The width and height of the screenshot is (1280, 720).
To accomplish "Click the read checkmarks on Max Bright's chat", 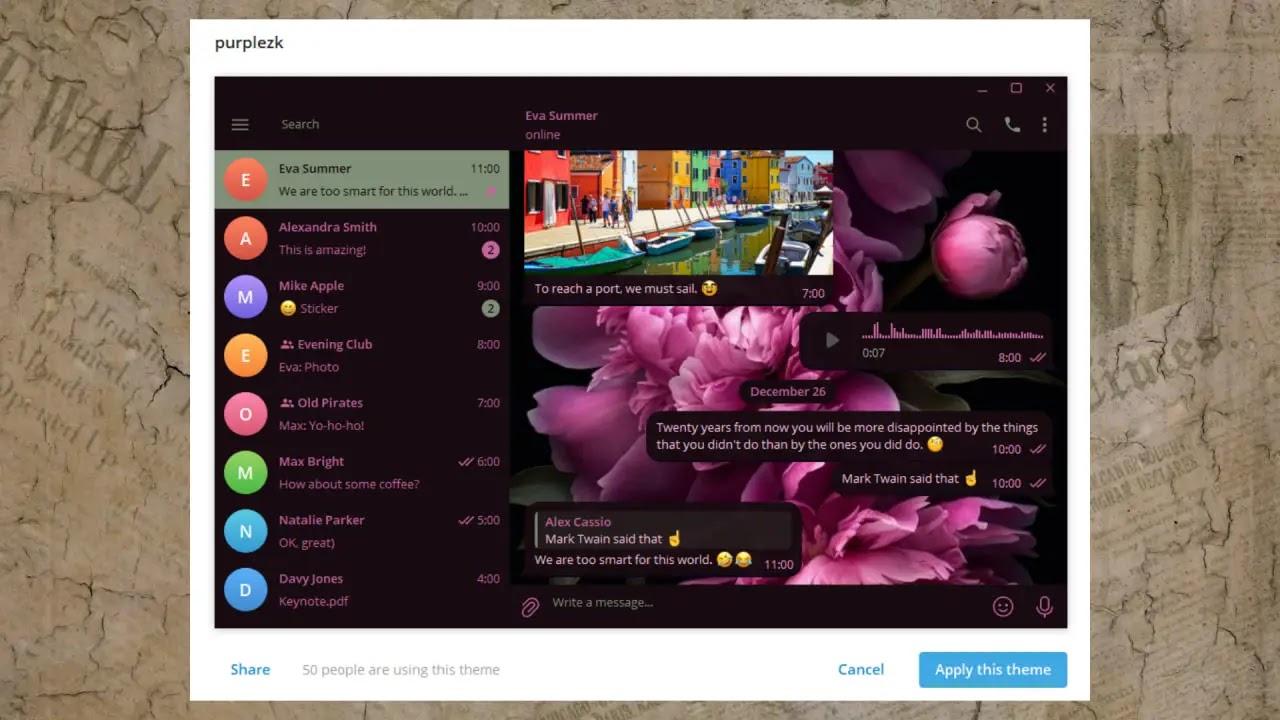I will pos(465,461).
